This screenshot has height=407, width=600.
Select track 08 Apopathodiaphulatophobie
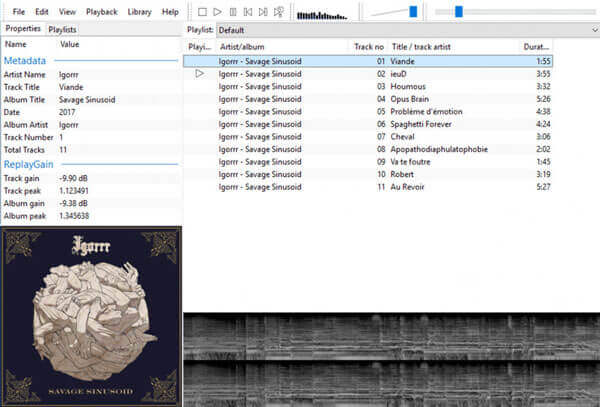coord(368,149)
